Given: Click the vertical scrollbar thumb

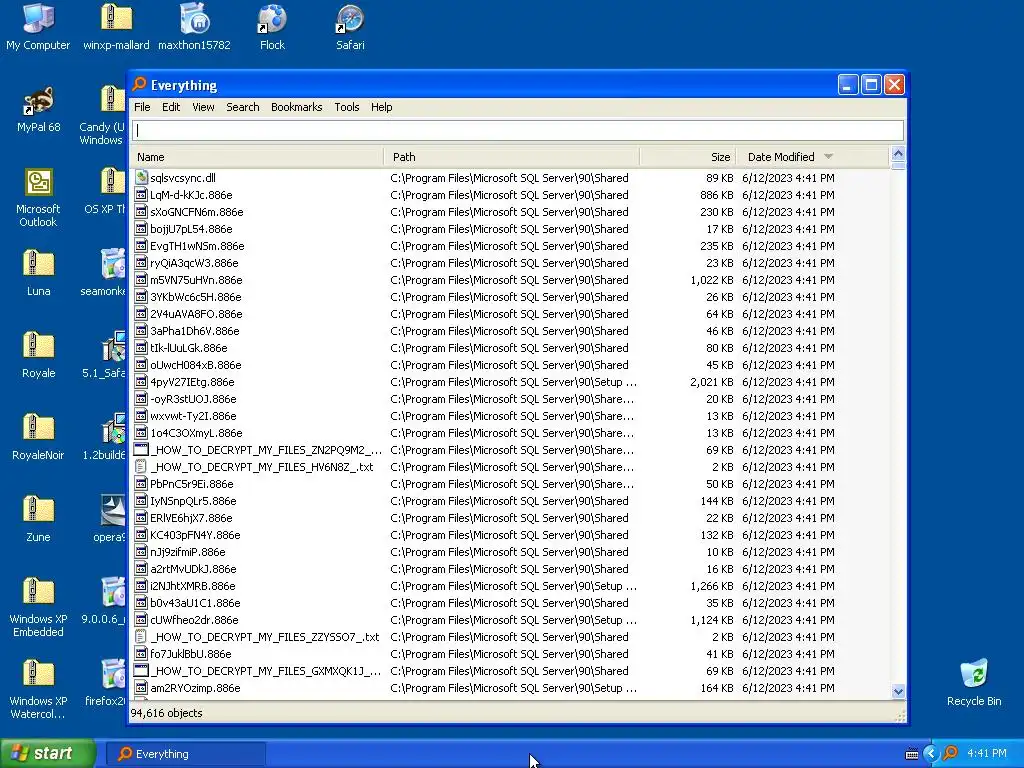Looking at the screenshot, I should 898,166.
